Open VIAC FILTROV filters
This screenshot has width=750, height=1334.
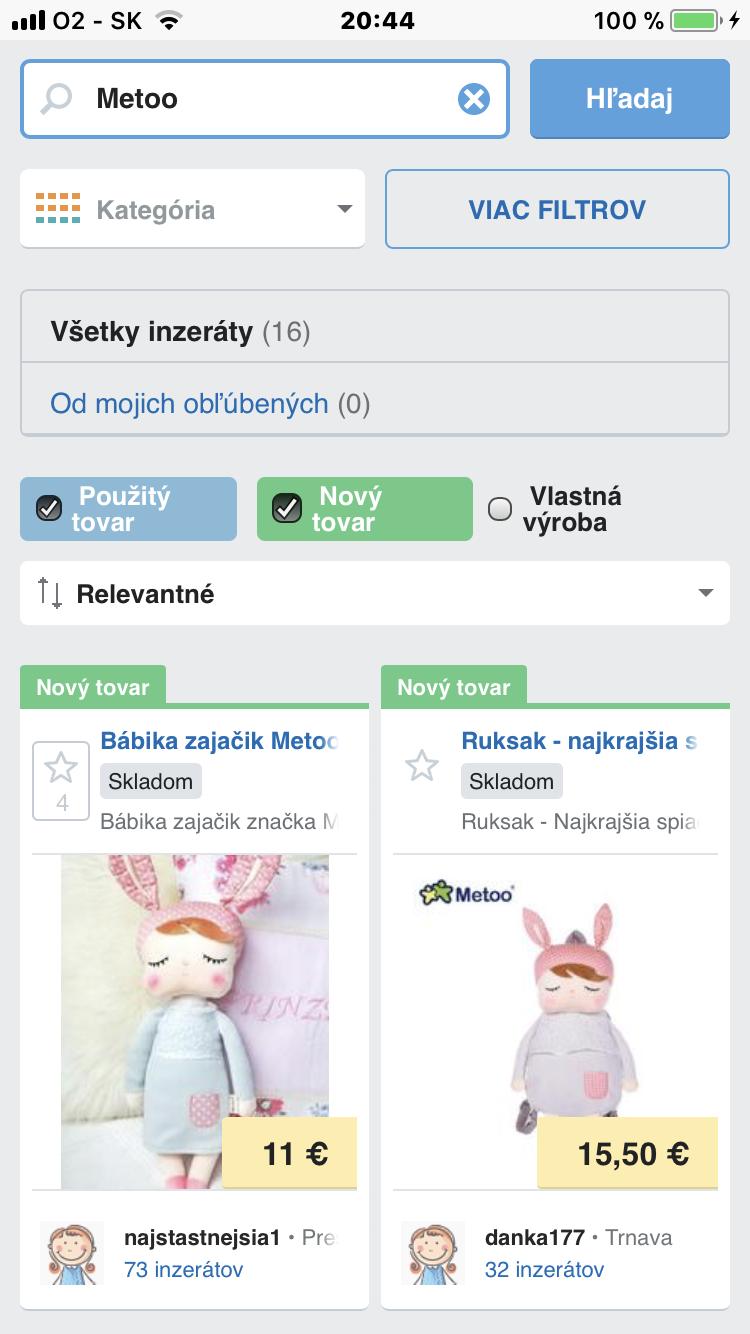(557, 210)
